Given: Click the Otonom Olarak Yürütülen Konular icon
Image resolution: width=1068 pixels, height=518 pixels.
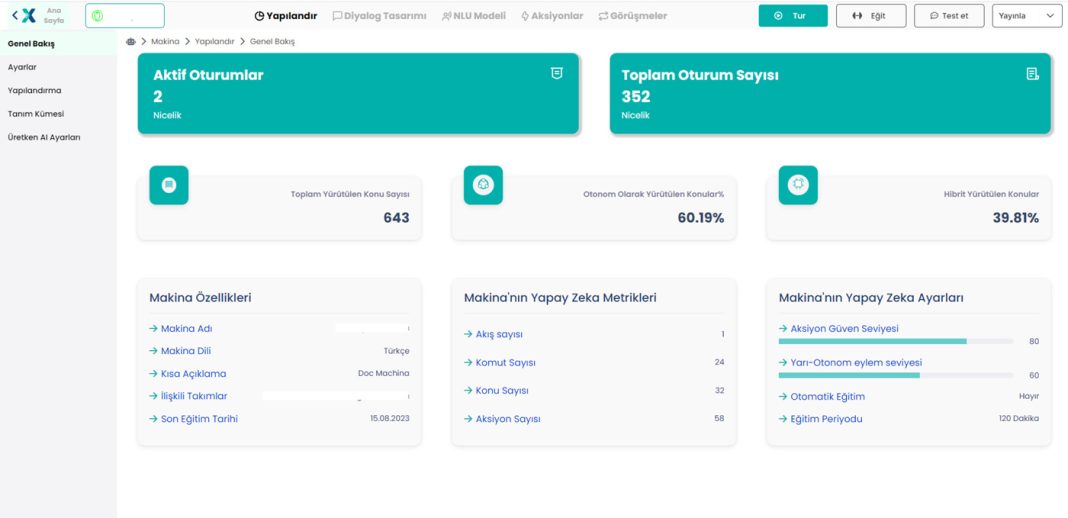Looking at the screenshot, I should click(x=484, y=185).
